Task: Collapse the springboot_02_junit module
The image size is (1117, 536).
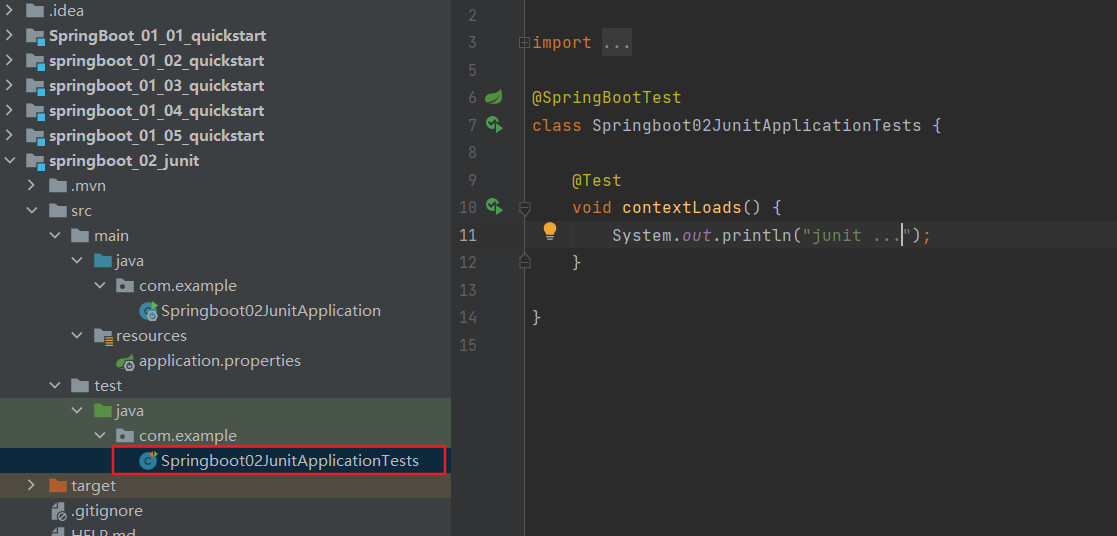Action: point(9,161)
